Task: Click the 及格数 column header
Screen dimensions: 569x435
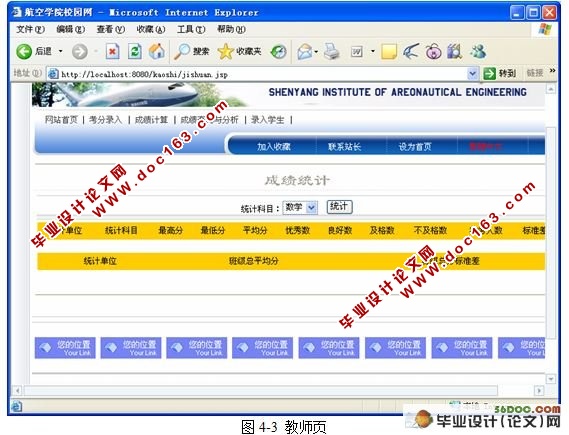Action: pos(382,230)
